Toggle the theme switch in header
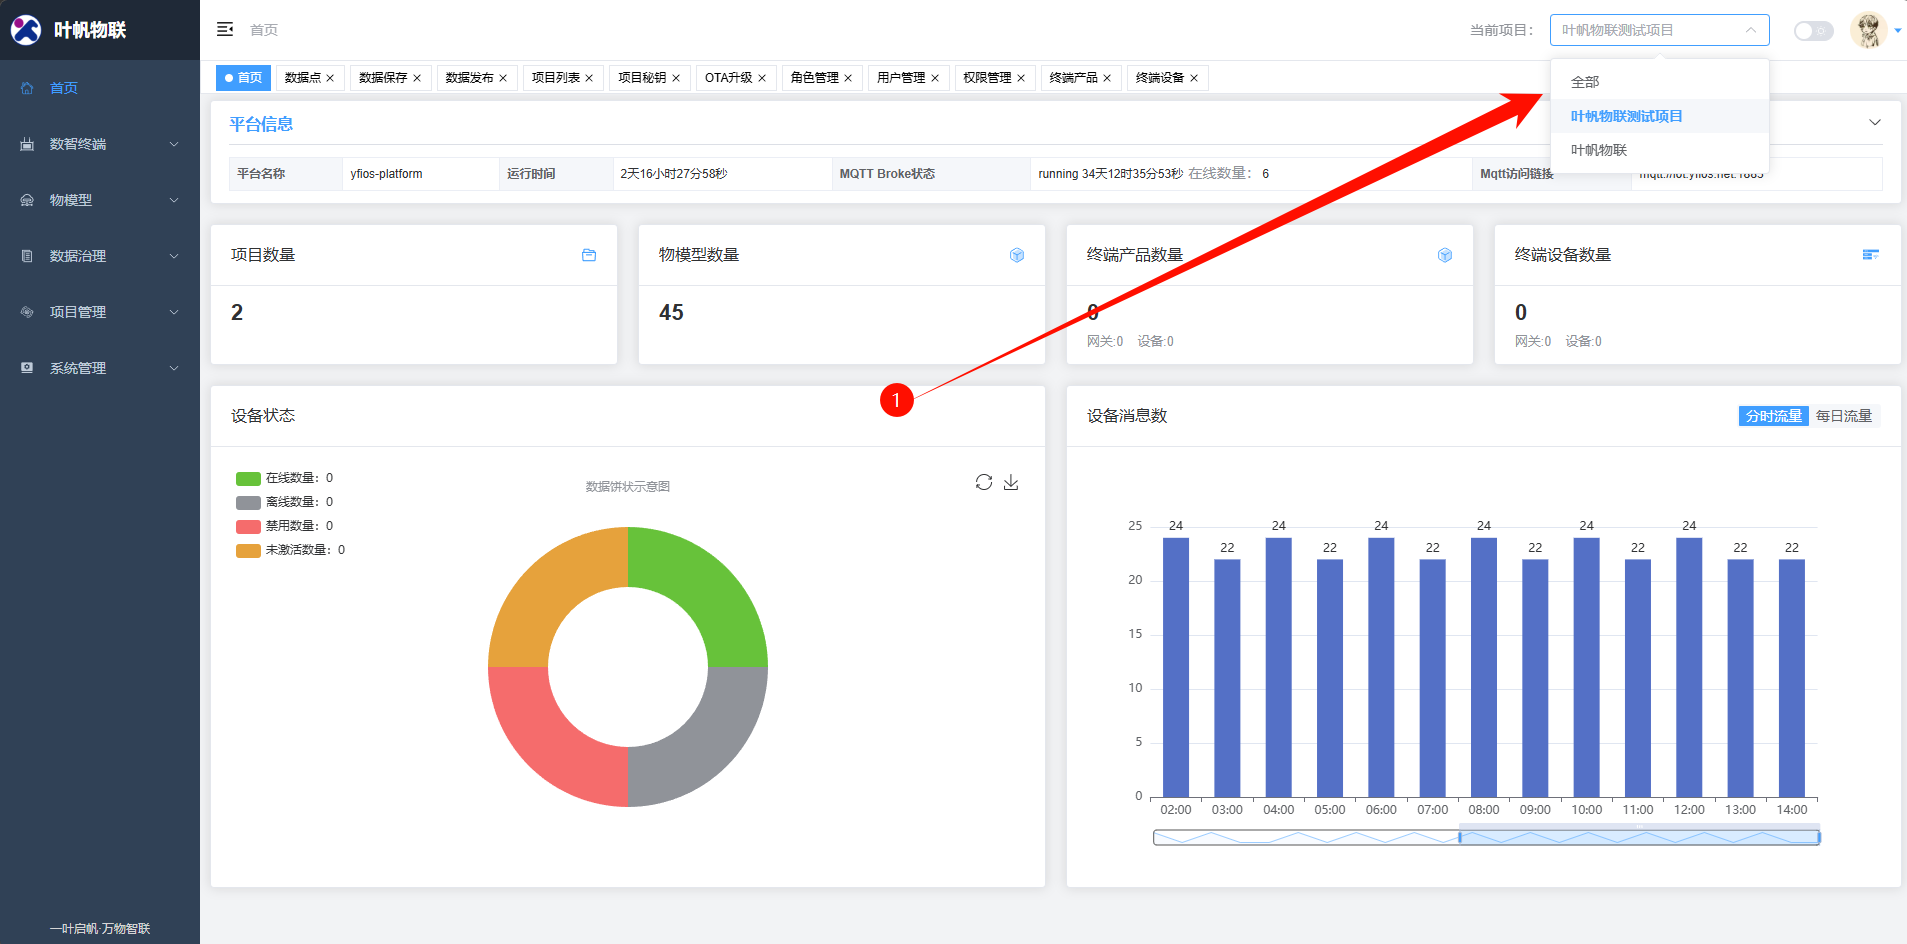Screen dimensions: 1907x944 coord(1812,31)
